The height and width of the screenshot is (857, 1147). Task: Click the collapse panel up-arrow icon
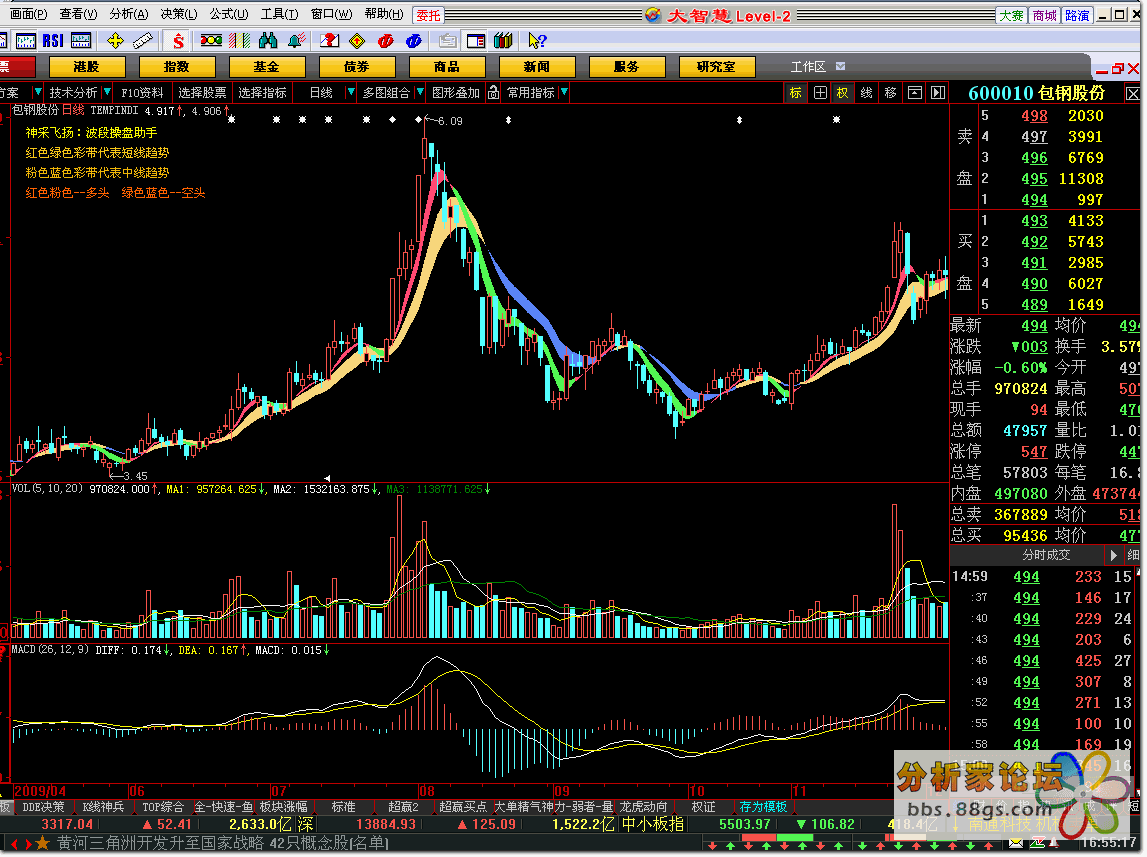pos(914,93)
